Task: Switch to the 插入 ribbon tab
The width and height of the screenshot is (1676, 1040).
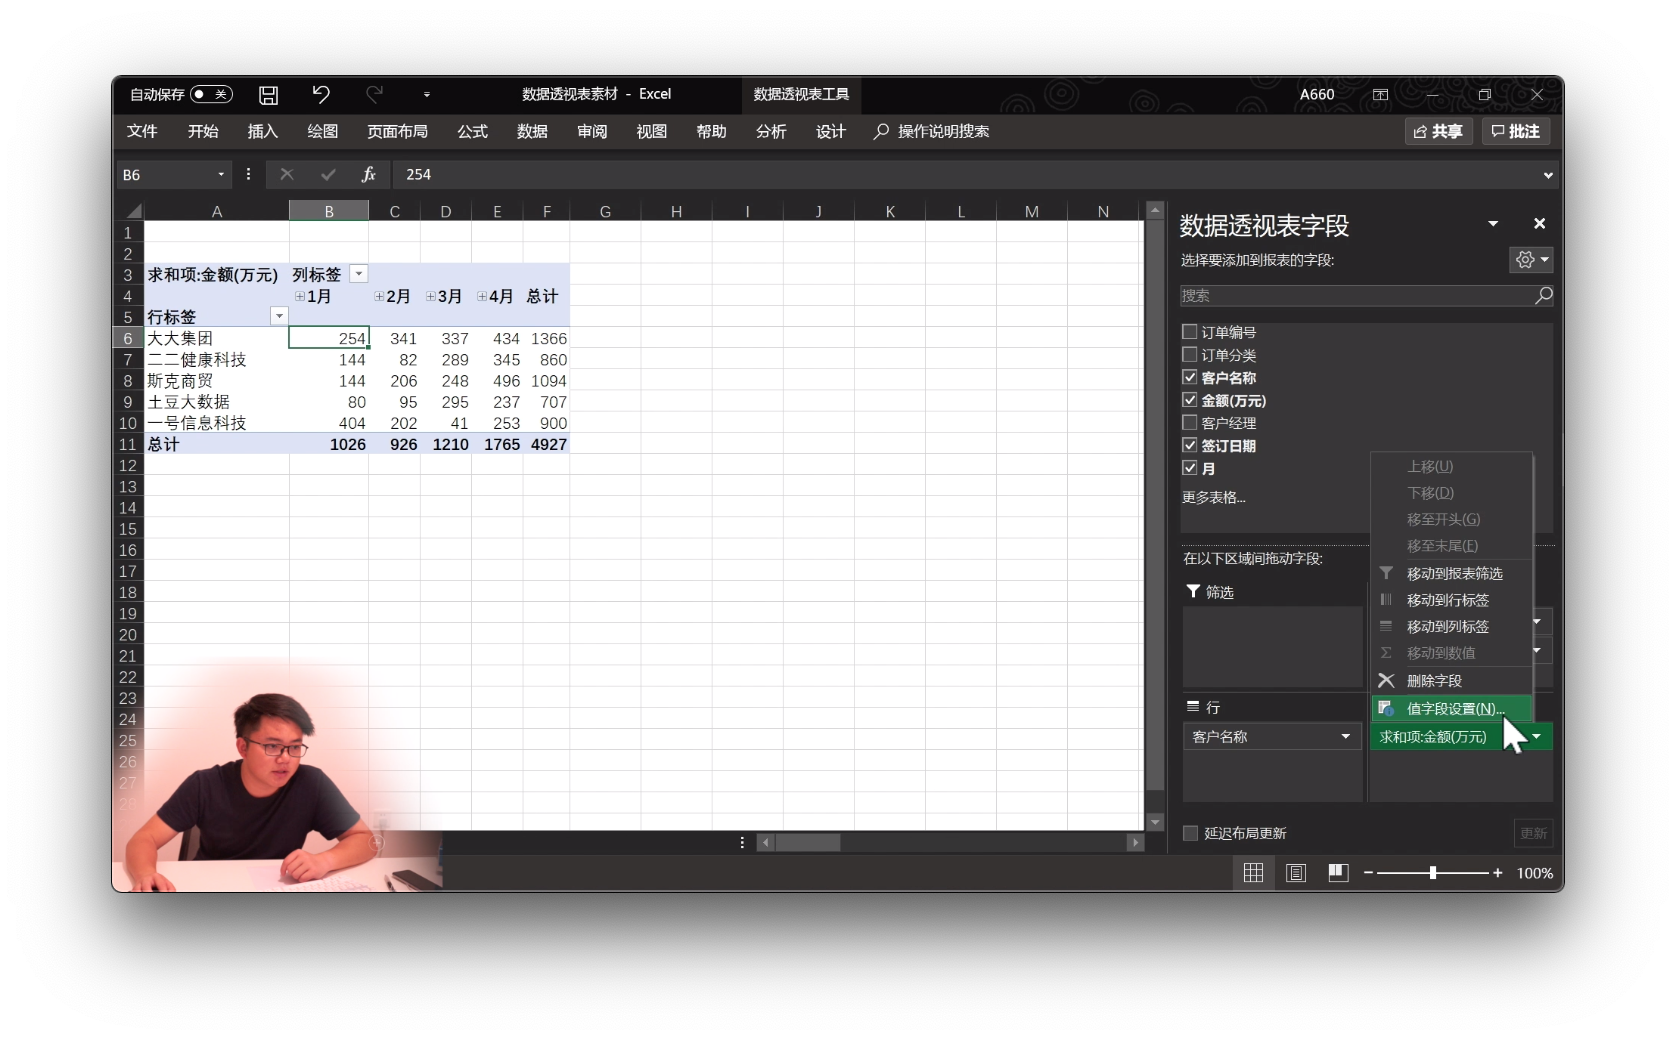Action: click(262, 131)
